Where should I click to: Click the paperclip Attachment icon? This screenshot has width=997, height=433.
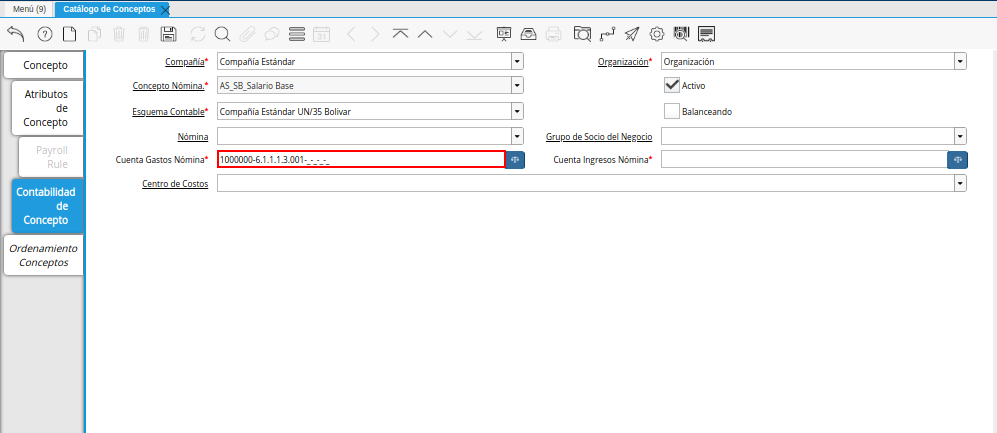click(x=247, y=34)
